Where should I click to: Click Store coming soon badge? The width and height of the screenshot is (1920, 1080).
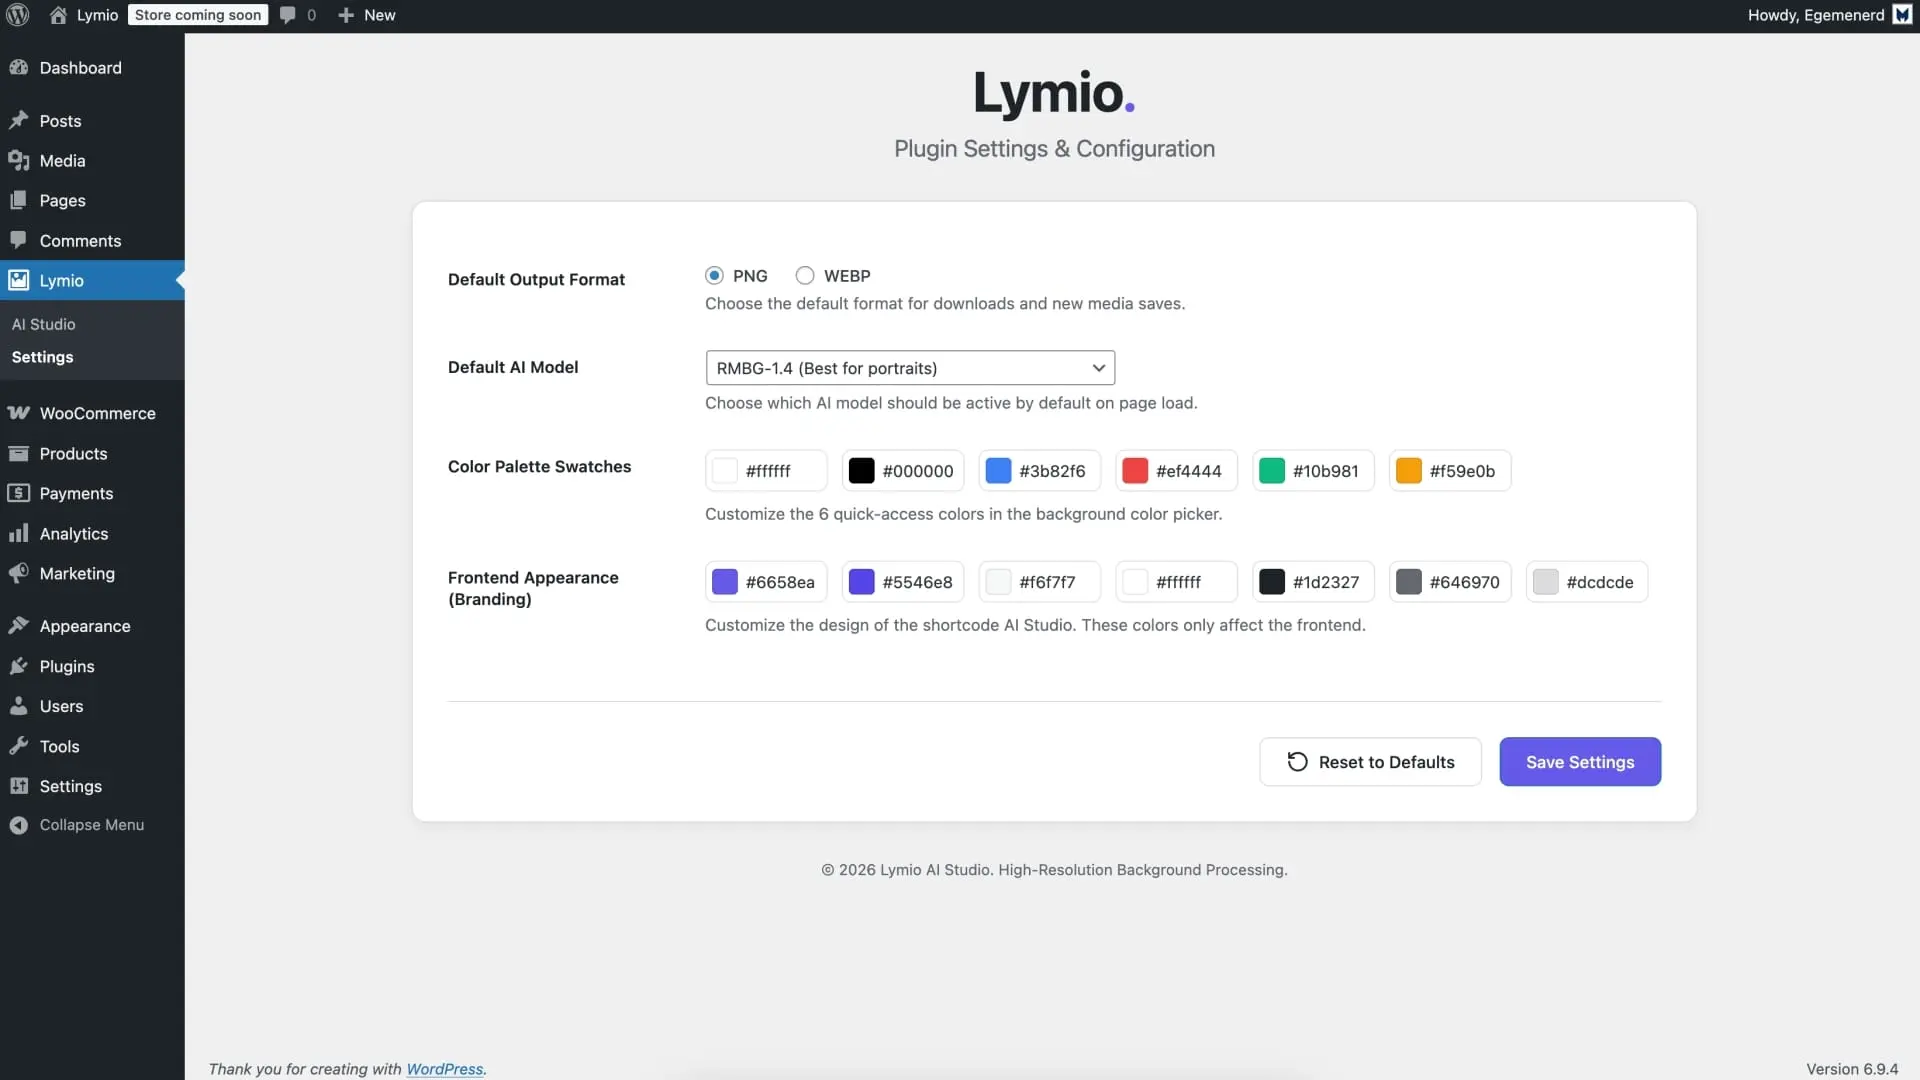pyautogui.click(x=198, y=15)
